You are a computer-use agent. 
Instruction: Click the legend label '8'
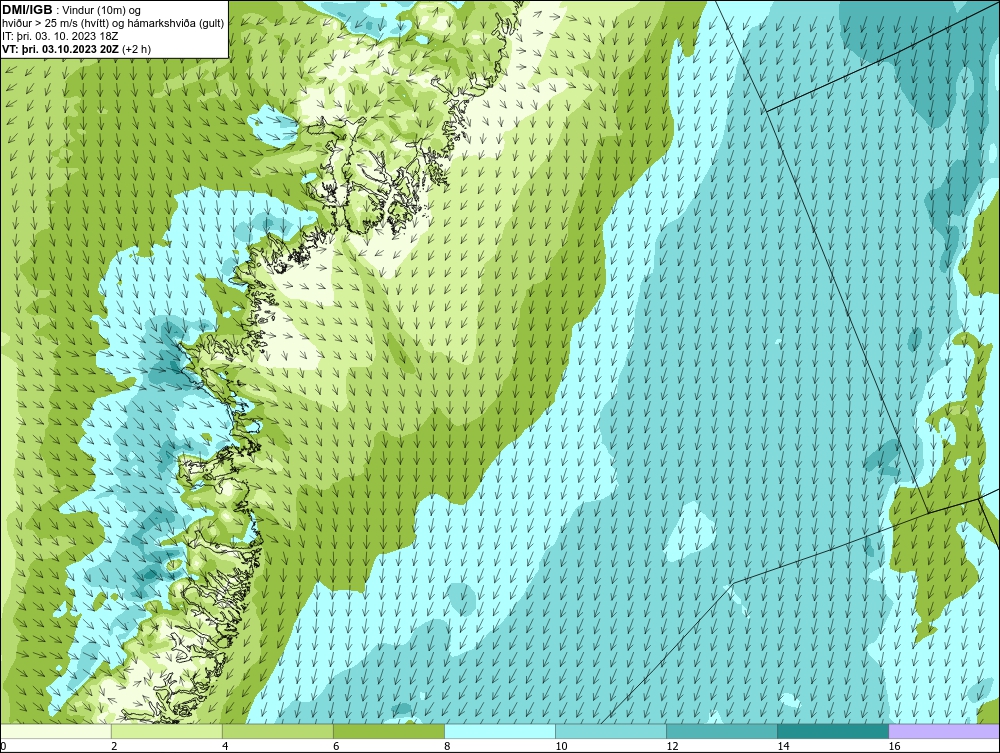coord(448,746)
